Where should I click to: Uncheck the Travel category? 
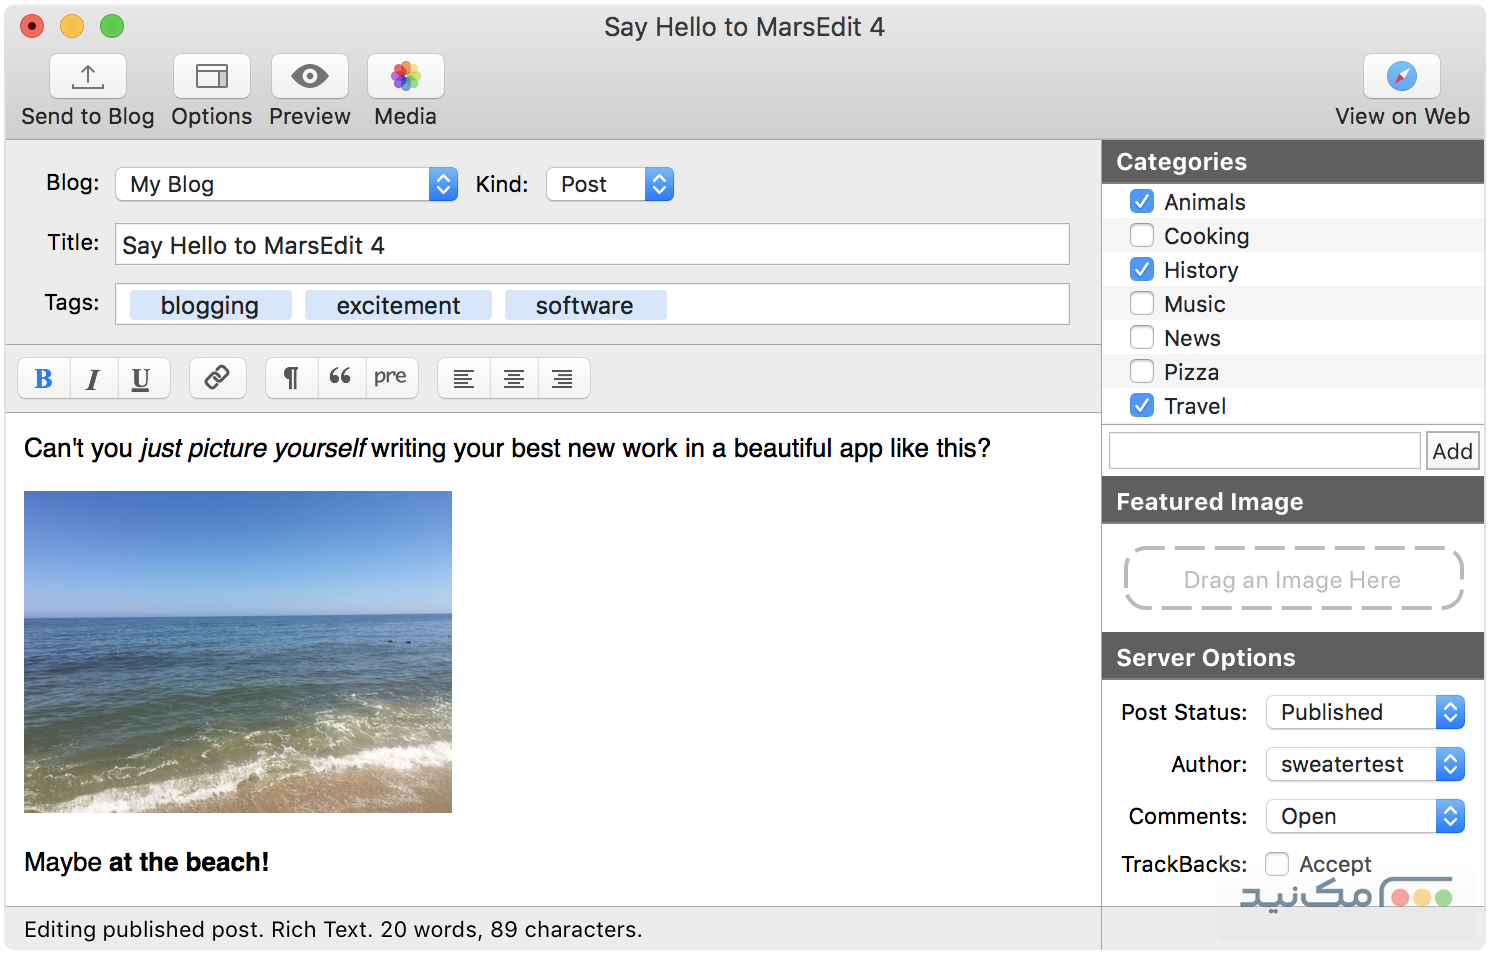point(1141,406)
